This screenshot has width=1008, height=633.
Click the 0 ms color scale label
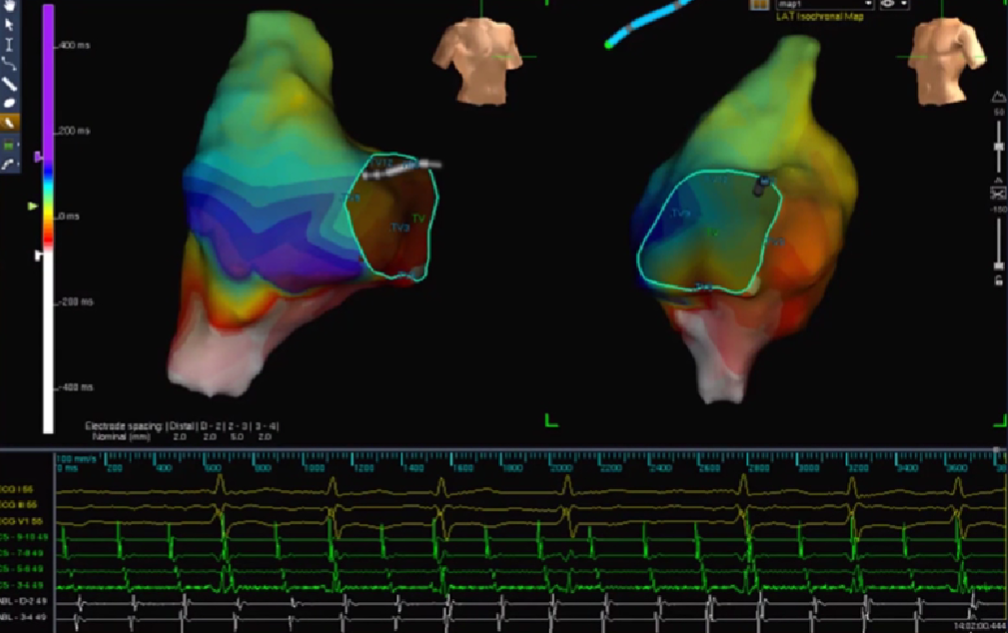69,216
